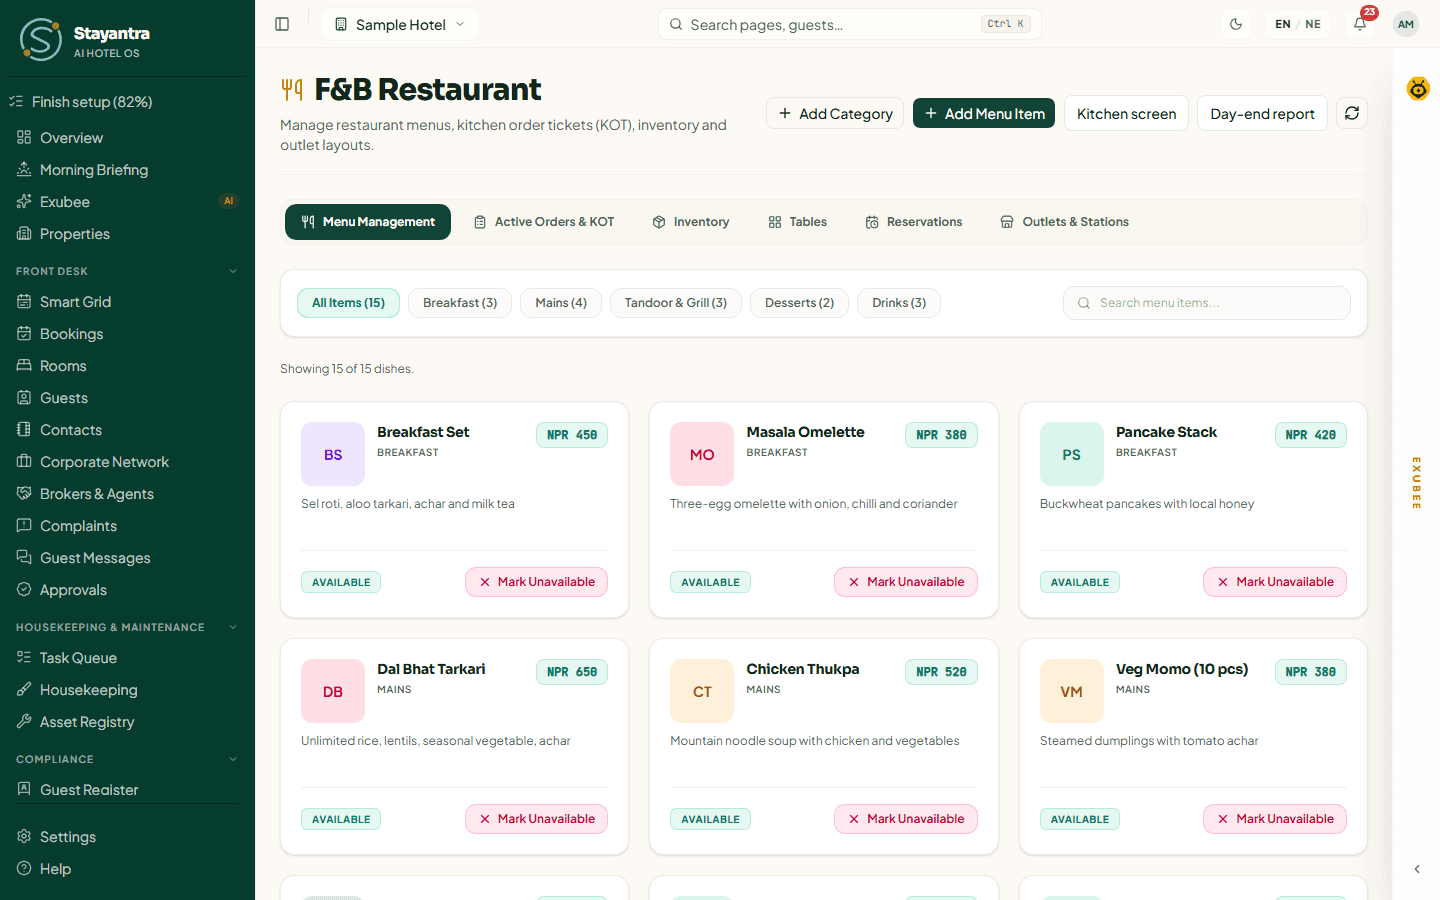The width and height of the screenshot is (1440, 900).
Task: Open Help in sidebar
Action: pyautogui.click(x=127, y=869)
